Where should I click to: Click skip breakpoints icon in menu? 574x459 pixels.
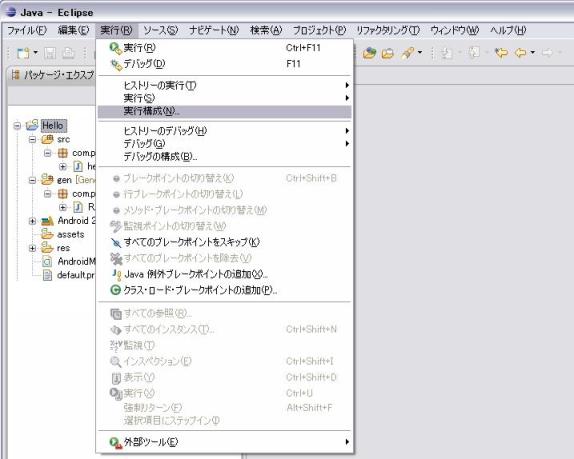(116, 242)
